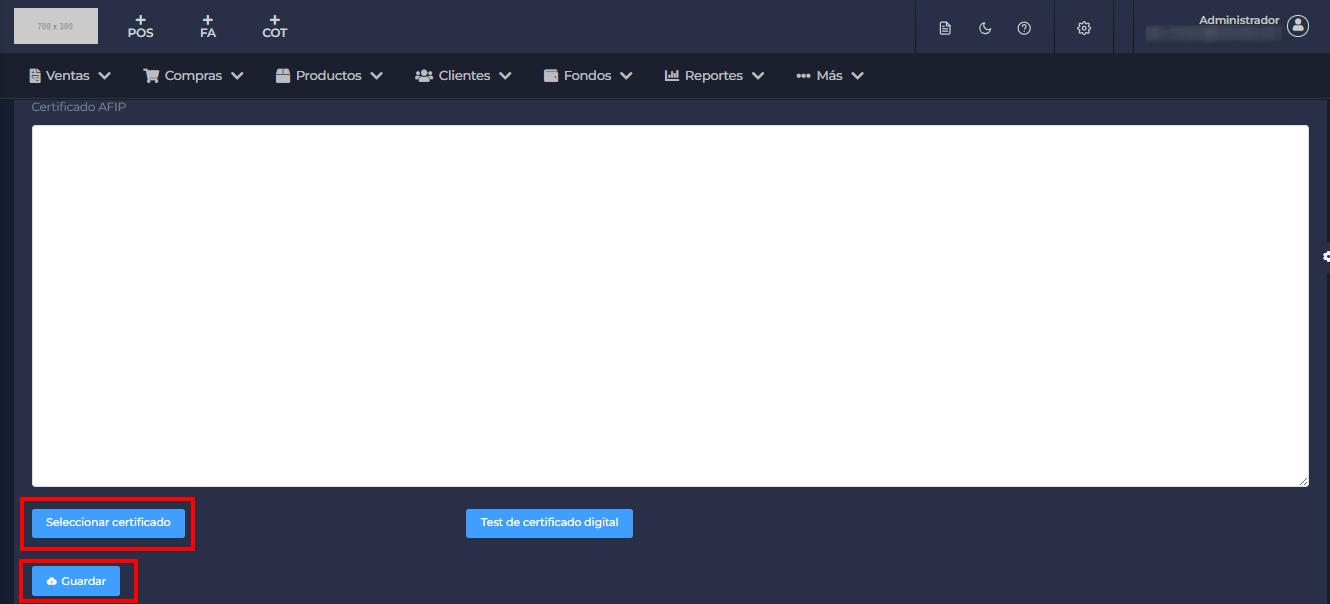This screenshot has height=604, width=1330.
Task: Click resize handle of certificate text area
Action: 1303,481
